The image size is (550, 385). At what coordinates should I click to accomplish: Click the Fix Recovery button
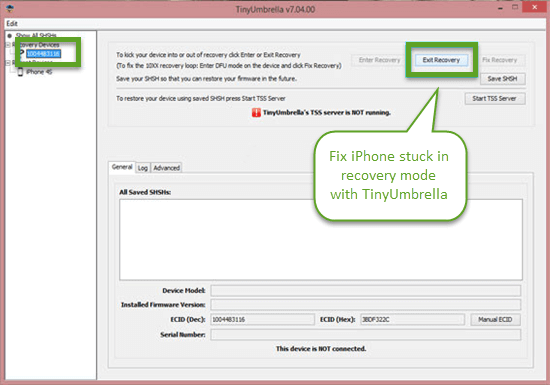tap(499, 60)
